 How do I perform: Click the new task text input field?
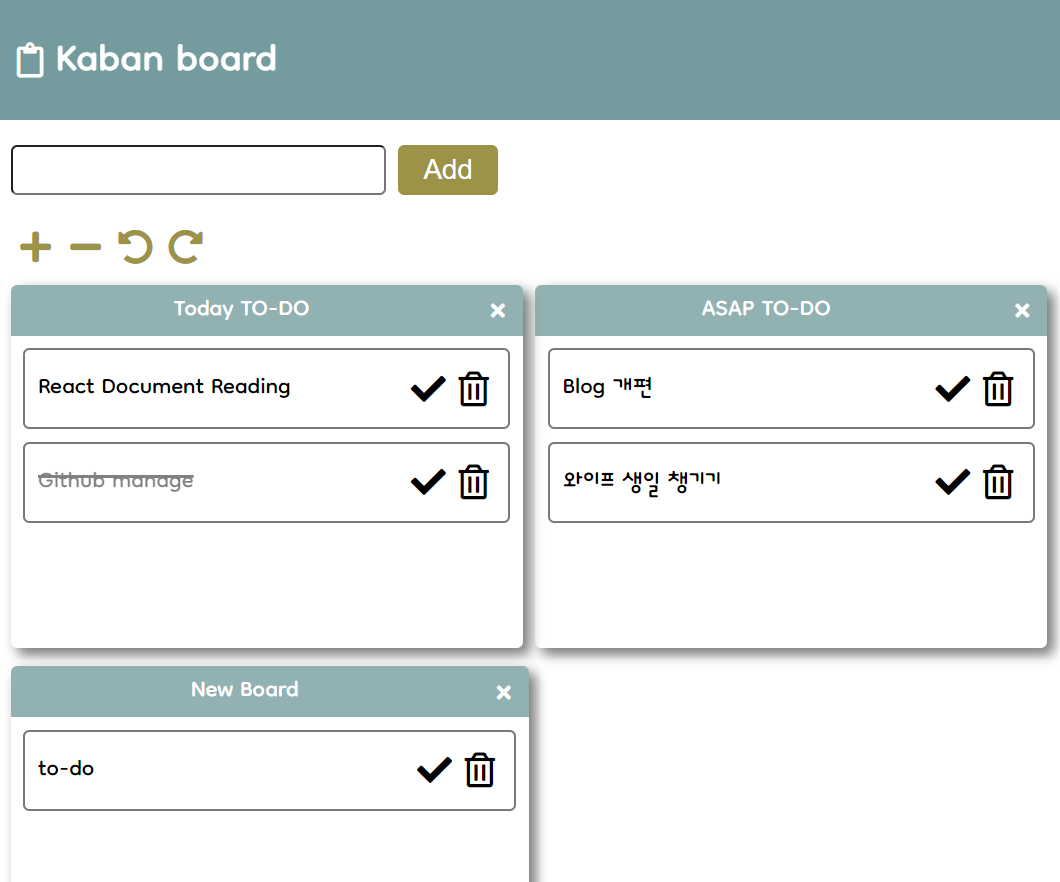[197, 169]
